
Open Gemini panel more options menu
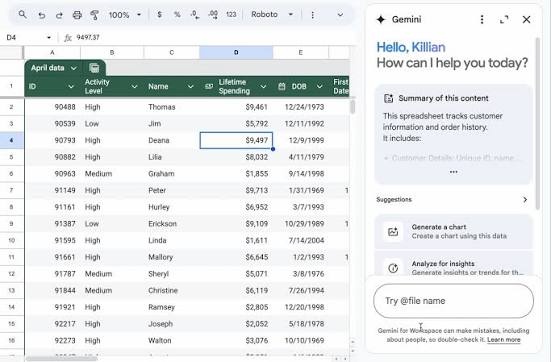point(482,19)
